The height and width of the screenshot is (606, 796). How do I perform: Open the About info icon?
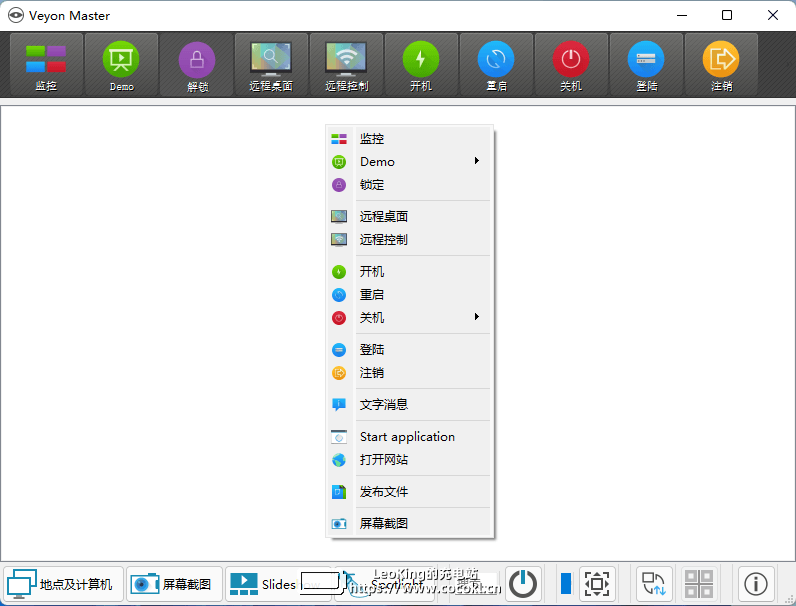coord(755,584)
